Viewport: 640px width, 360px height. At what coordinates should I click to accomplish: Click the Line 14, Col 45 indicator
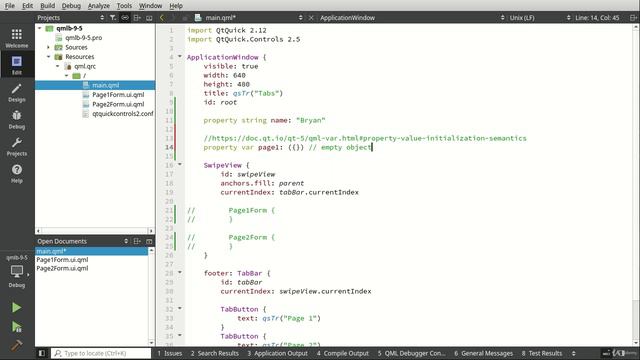point(597,18)
